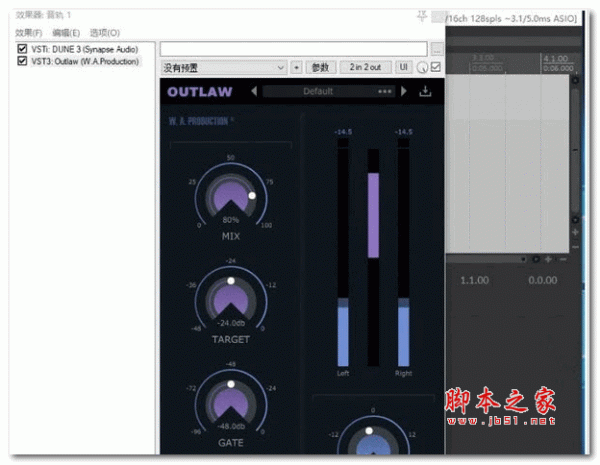Open the 编辑(E) menu

point(66,33)
